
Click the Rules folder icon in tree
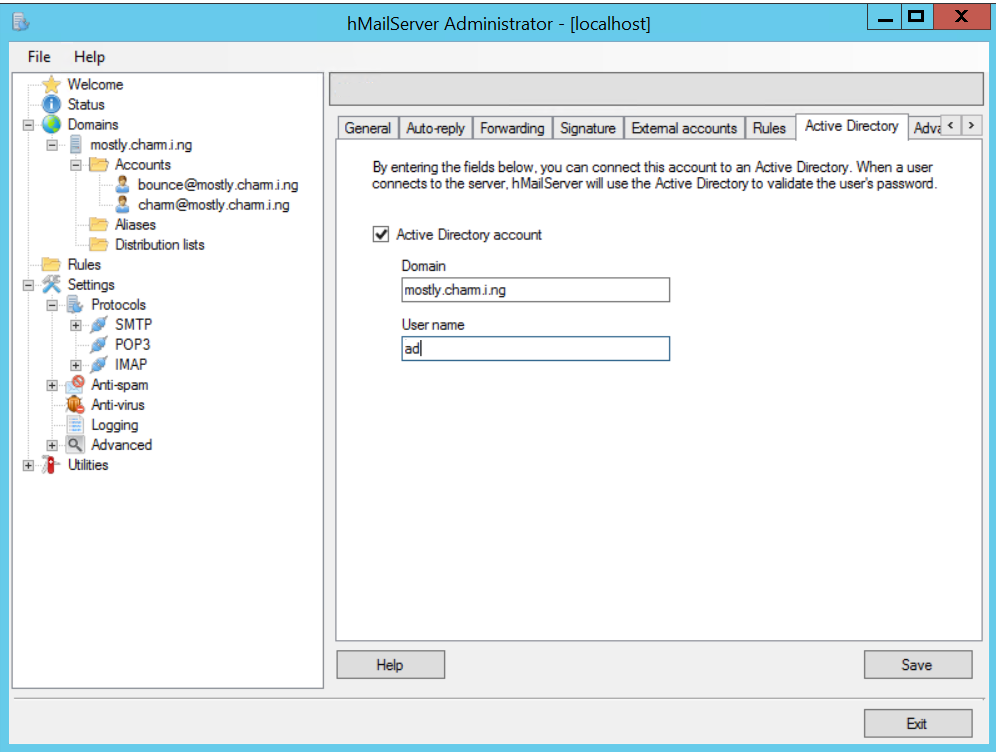click(x=51, y=264)
